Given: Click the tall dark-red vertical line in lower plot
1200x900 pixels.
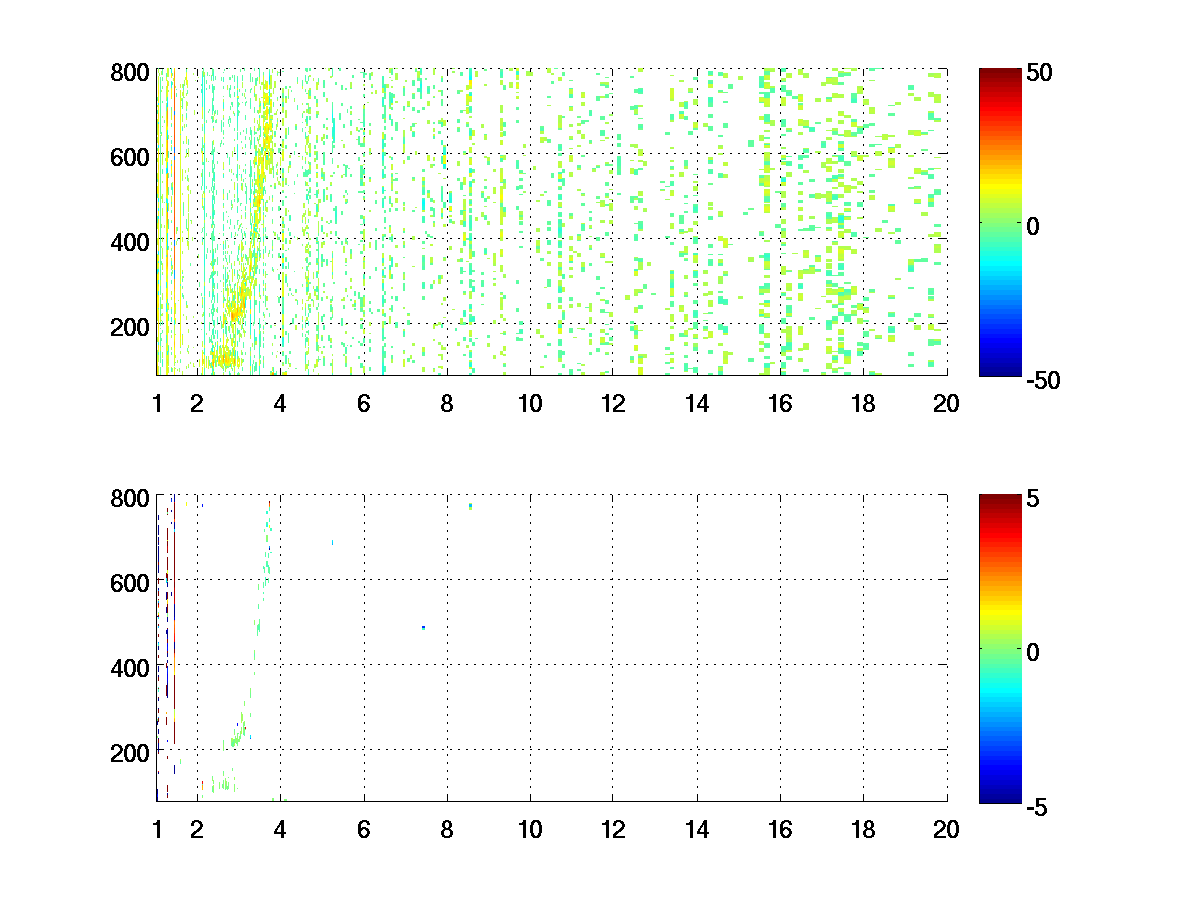Looking at the screenshot, I should tap(174, 618).
